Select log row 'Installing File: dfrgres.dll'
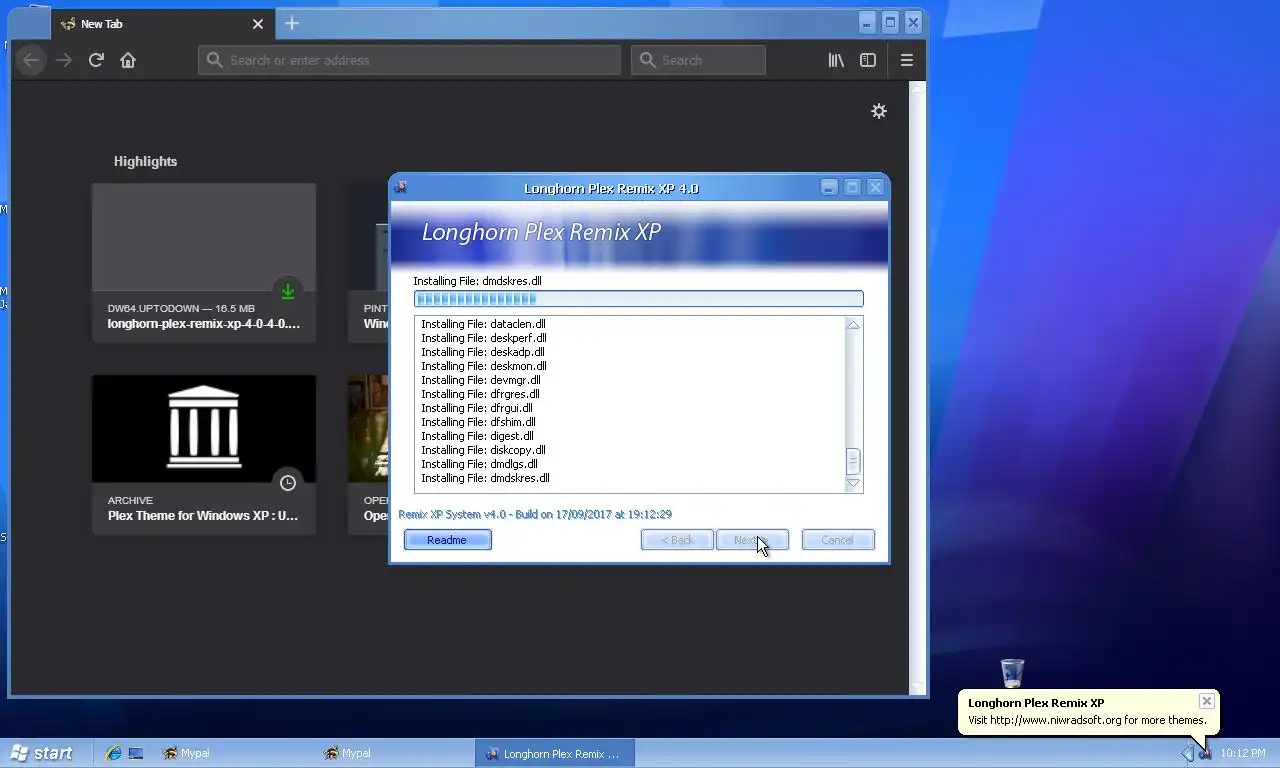The height and width of the screenshot is (768, 1280). (x=480, y=394)
